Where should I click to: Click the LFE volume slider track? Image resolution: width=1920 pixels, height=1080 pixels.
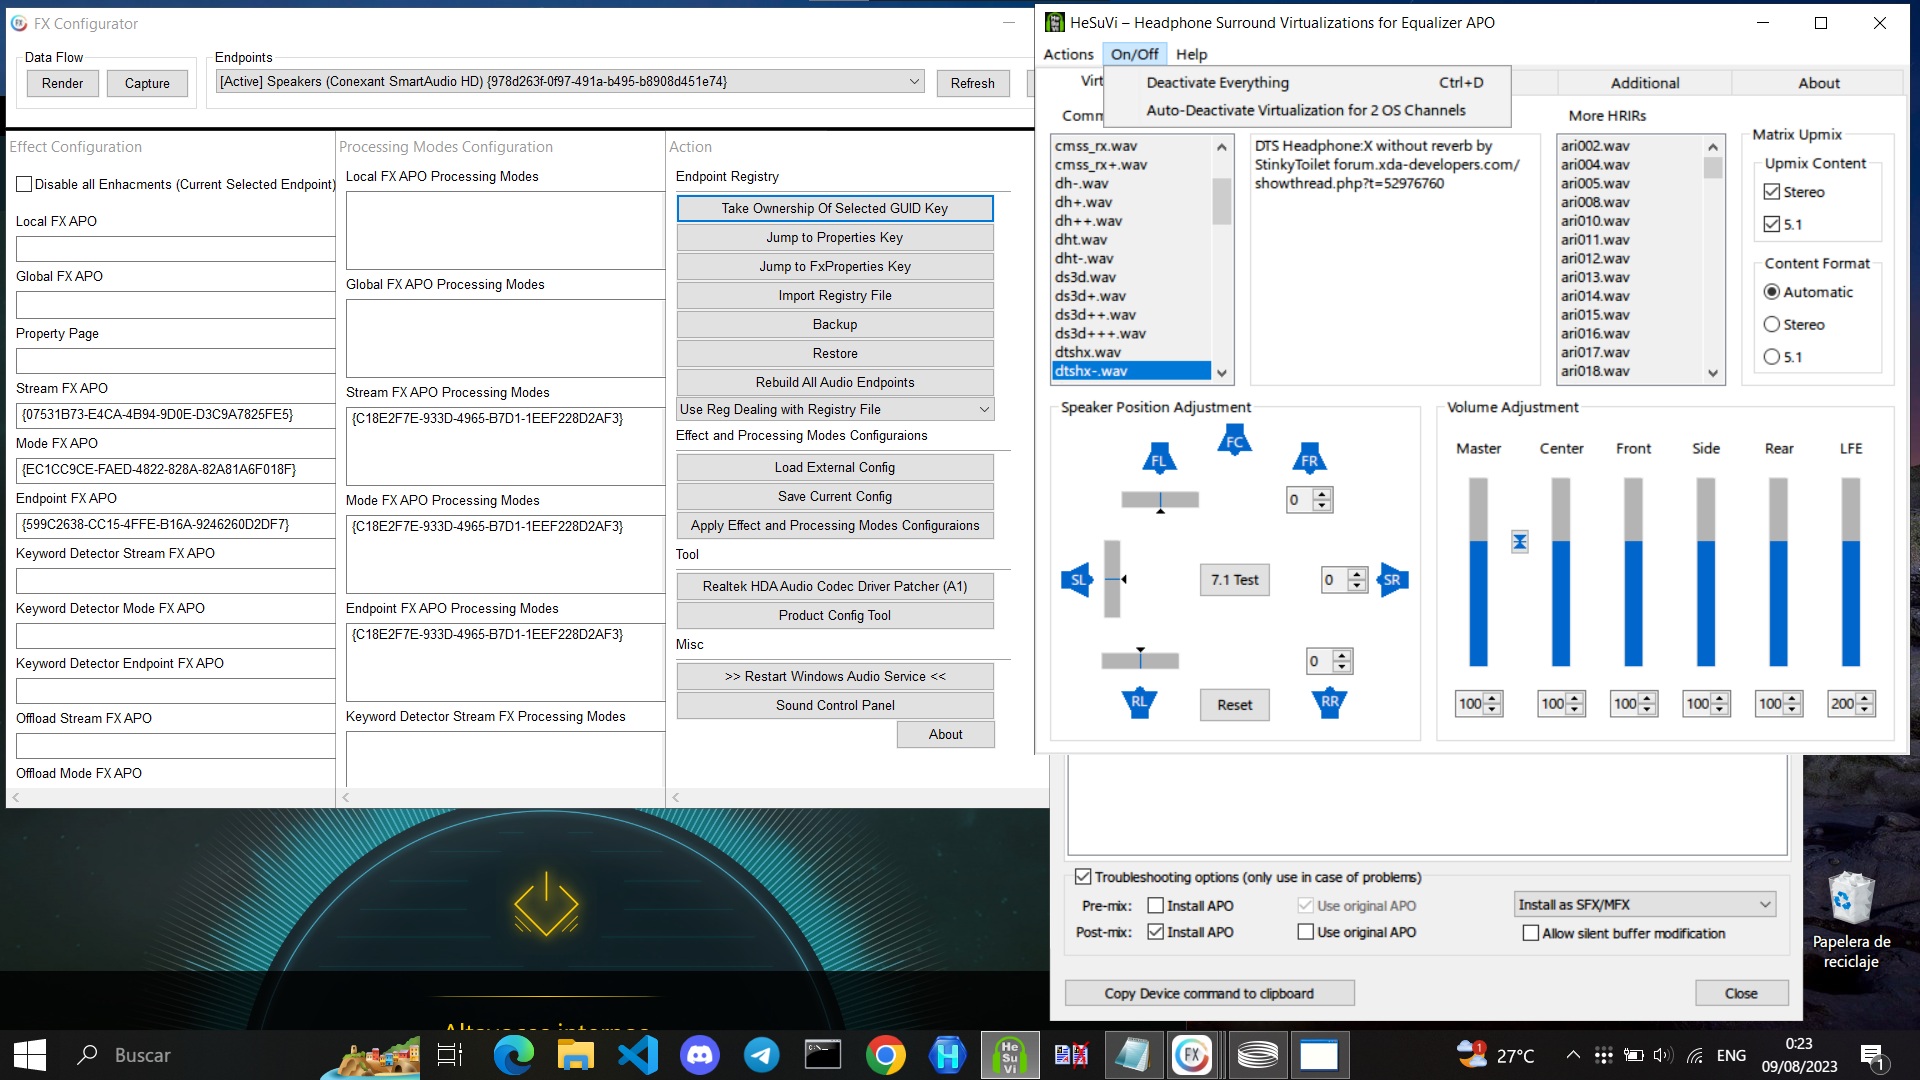click(1850, 572)
